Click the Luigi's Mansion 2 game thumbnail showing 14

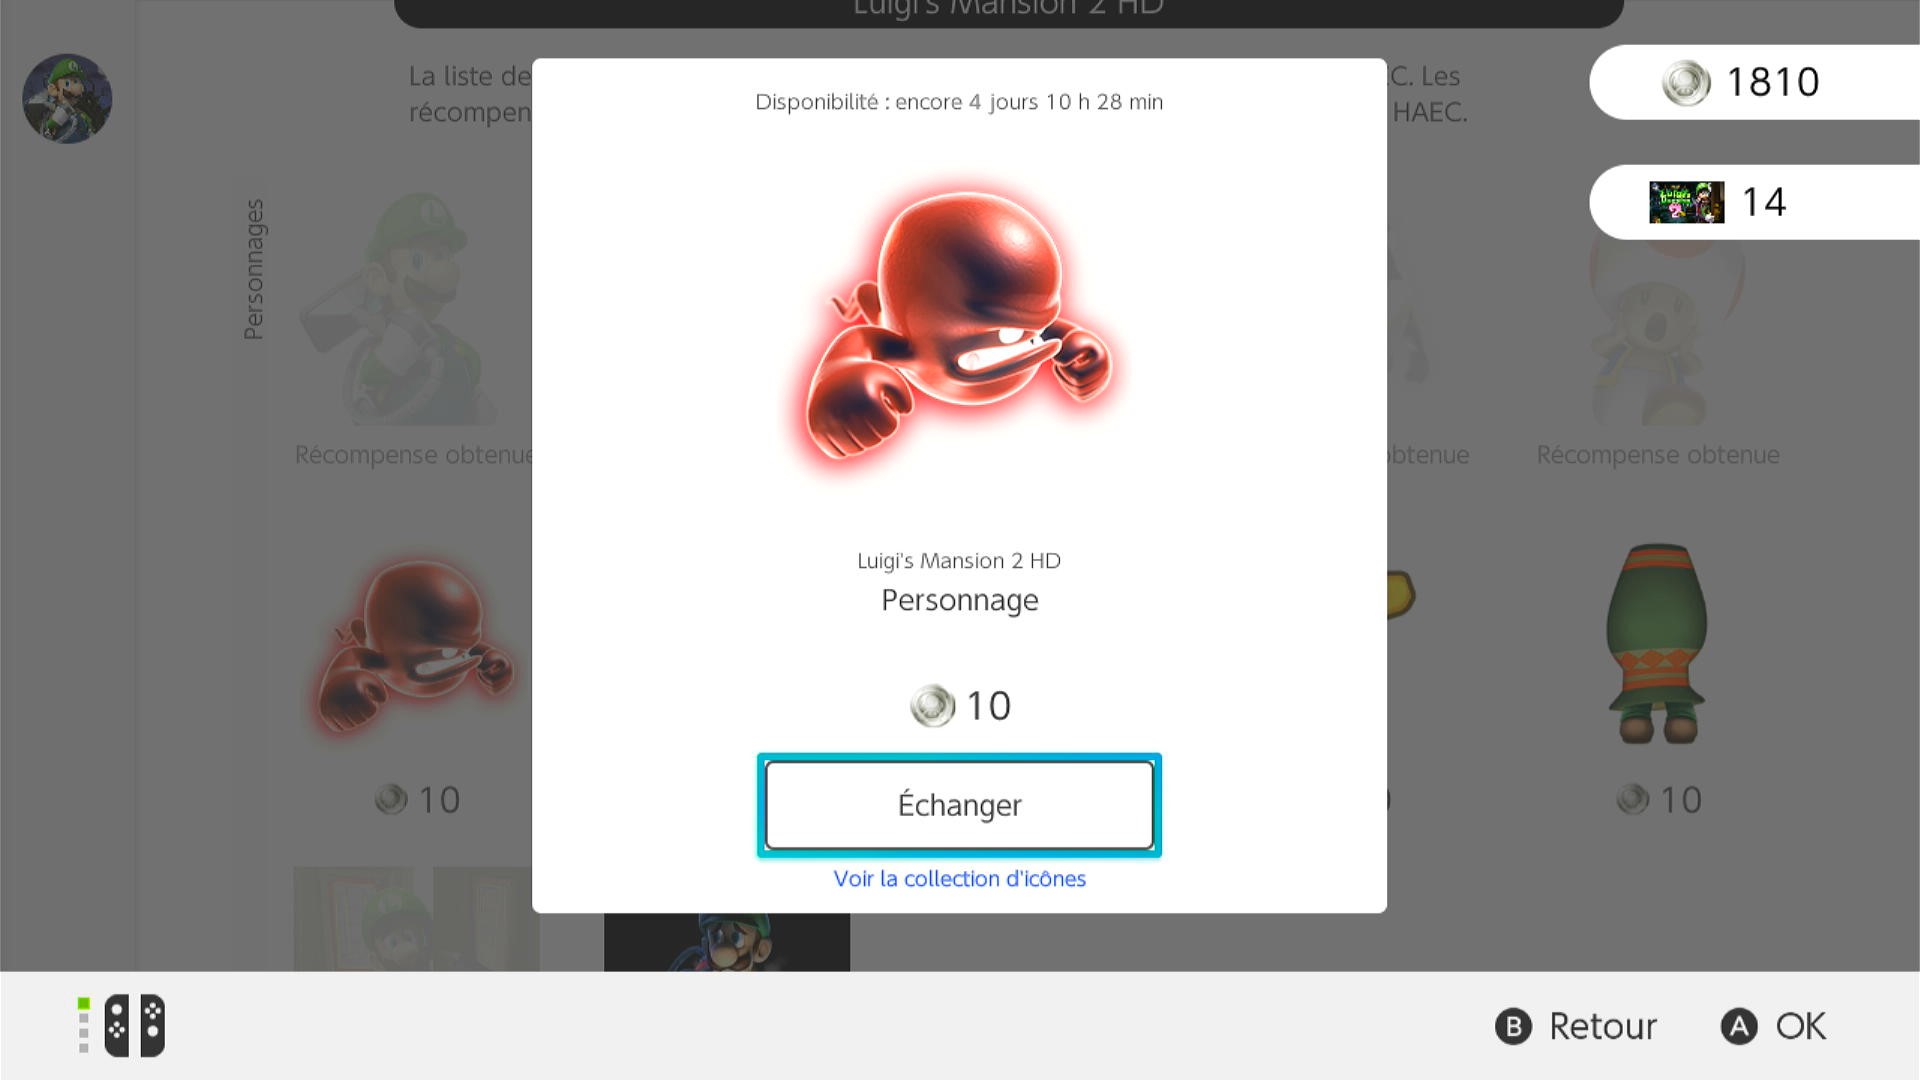1686,202
